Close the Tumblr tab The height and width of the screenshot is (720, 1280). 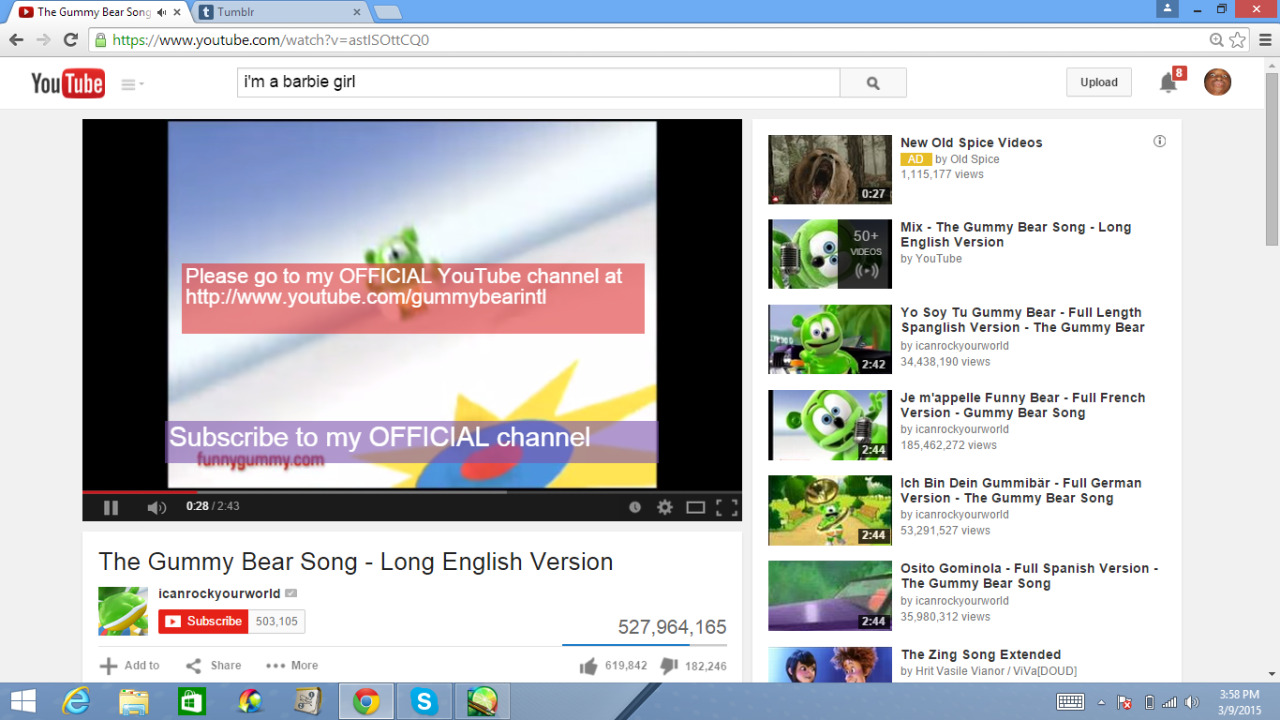point(357,12)
